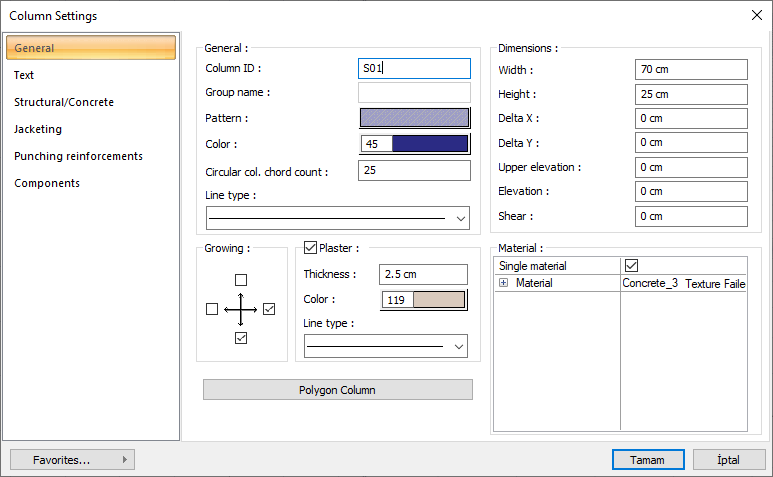Screen dimensions: 773x477
Task: Open the Favorites menu button
Action: 72,460
